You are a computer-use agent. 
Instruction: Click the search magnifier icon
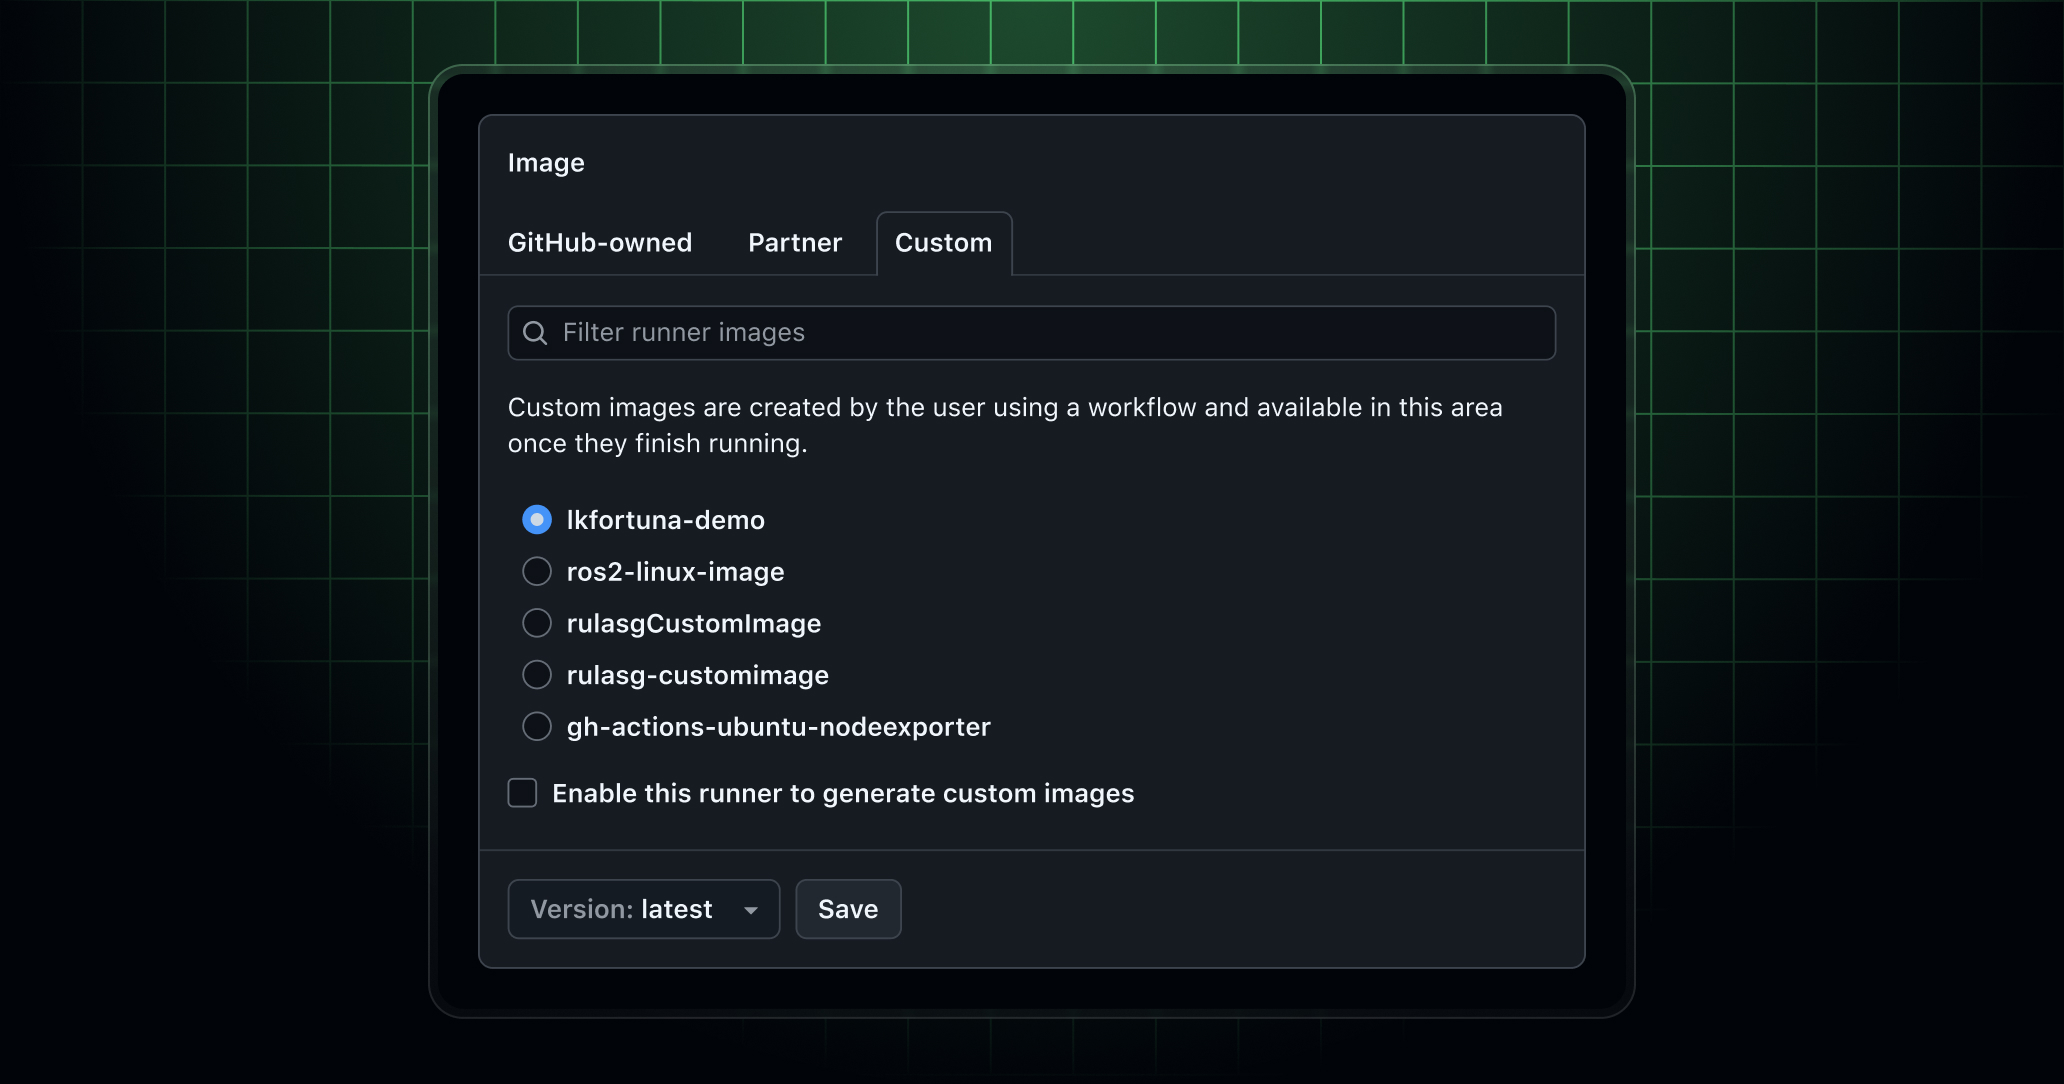click(536, 332)
